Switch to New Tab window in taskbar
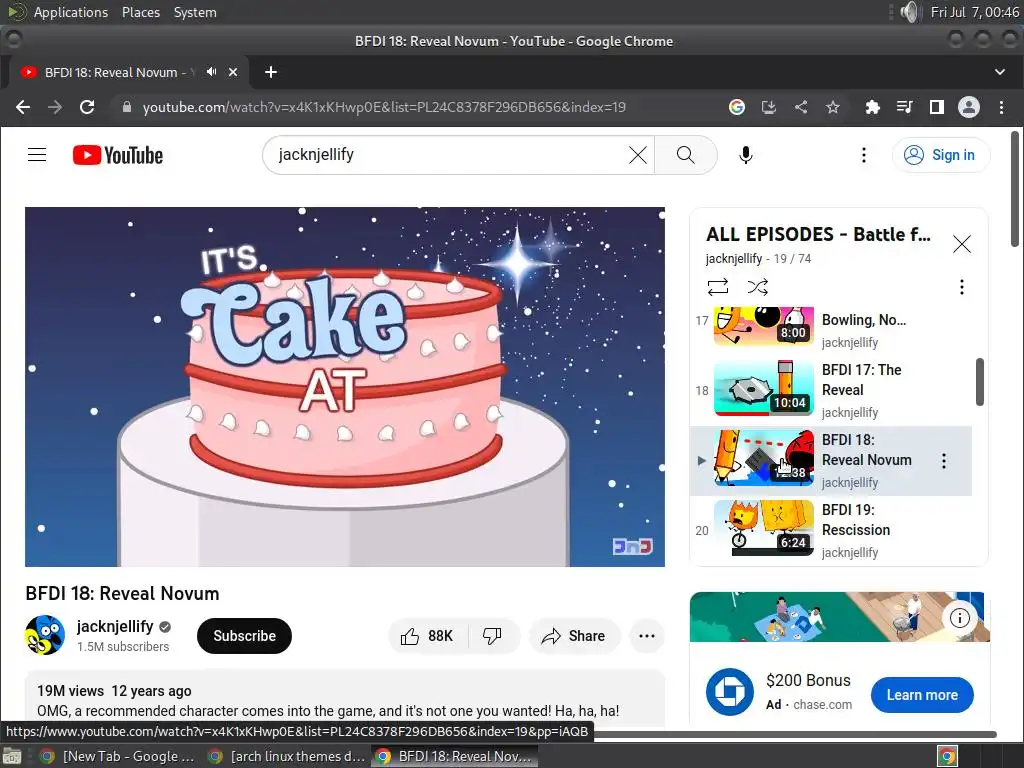 click(x=118, y=756)
